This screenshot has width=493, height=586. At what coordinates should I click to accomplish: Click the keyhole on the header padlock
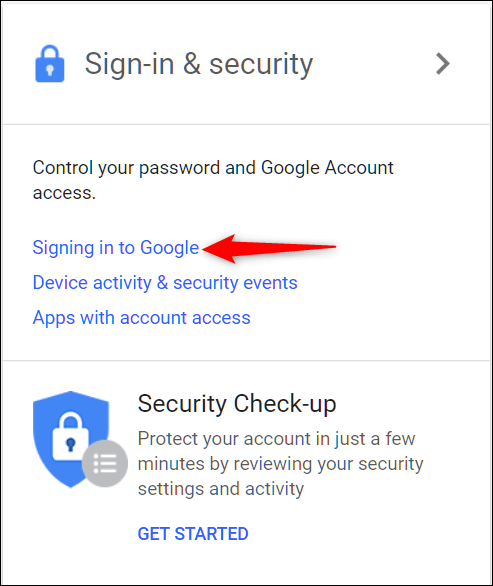[50, 70]
